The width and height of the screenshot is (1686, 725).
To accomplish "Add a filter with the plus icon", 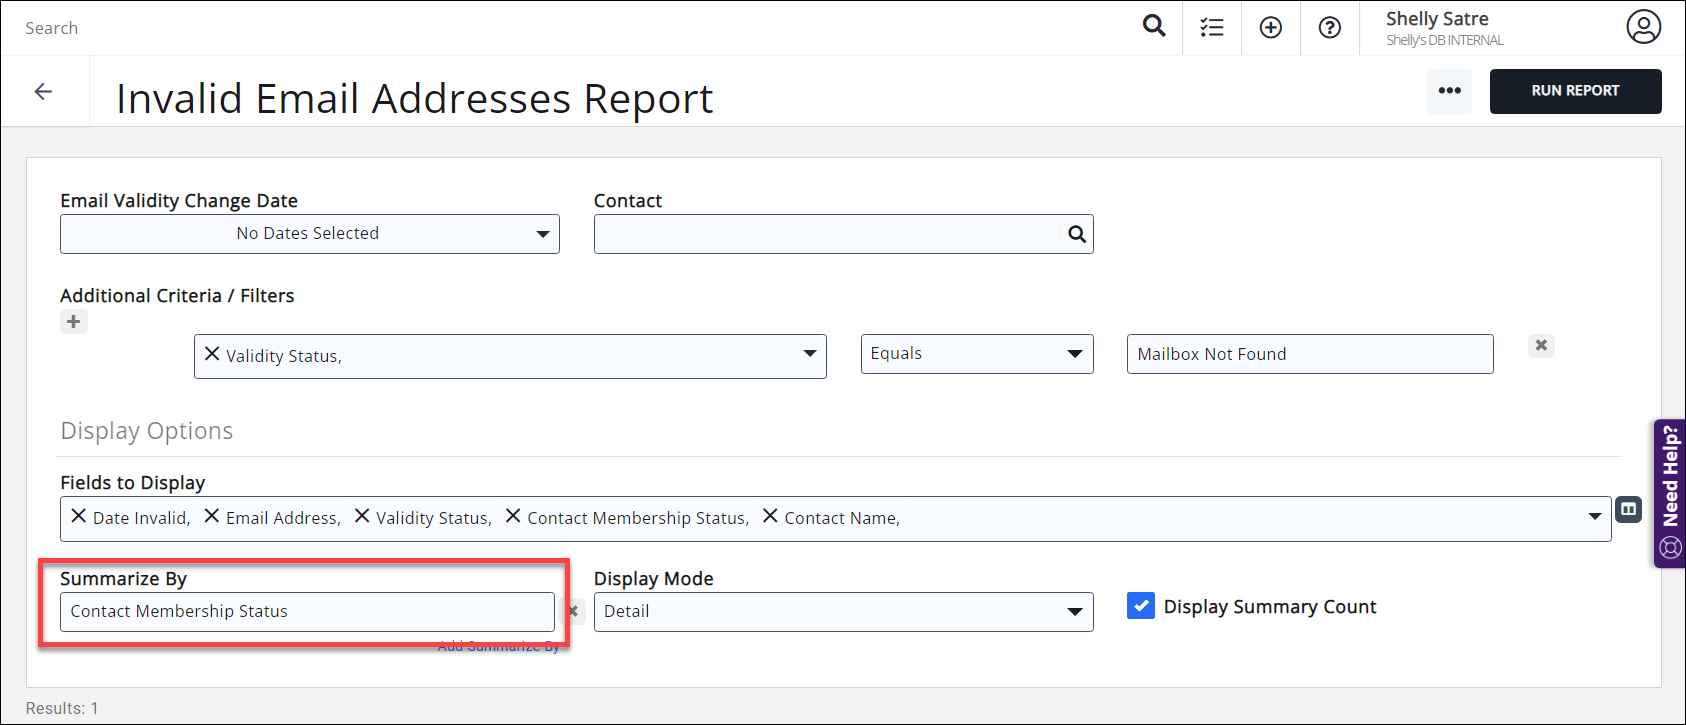I will [x=74, y=322].
